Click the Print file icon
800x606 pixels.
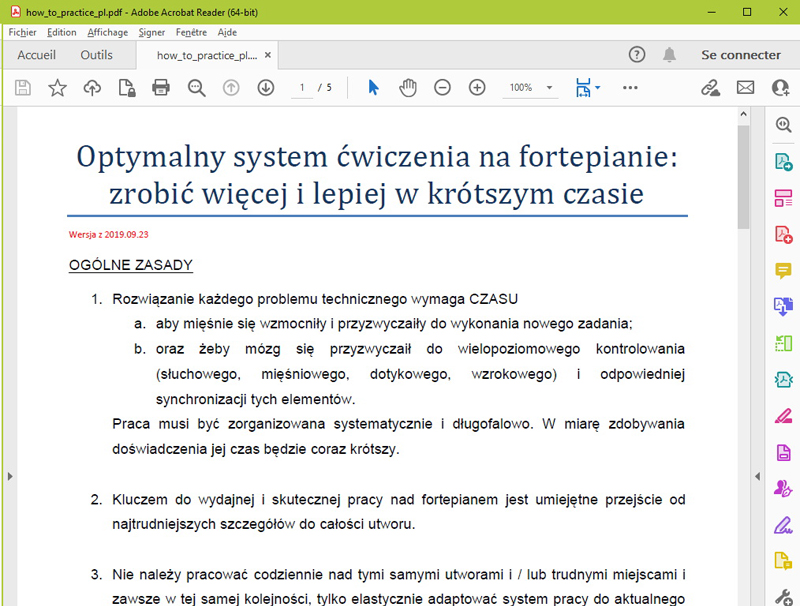(160, 88)
